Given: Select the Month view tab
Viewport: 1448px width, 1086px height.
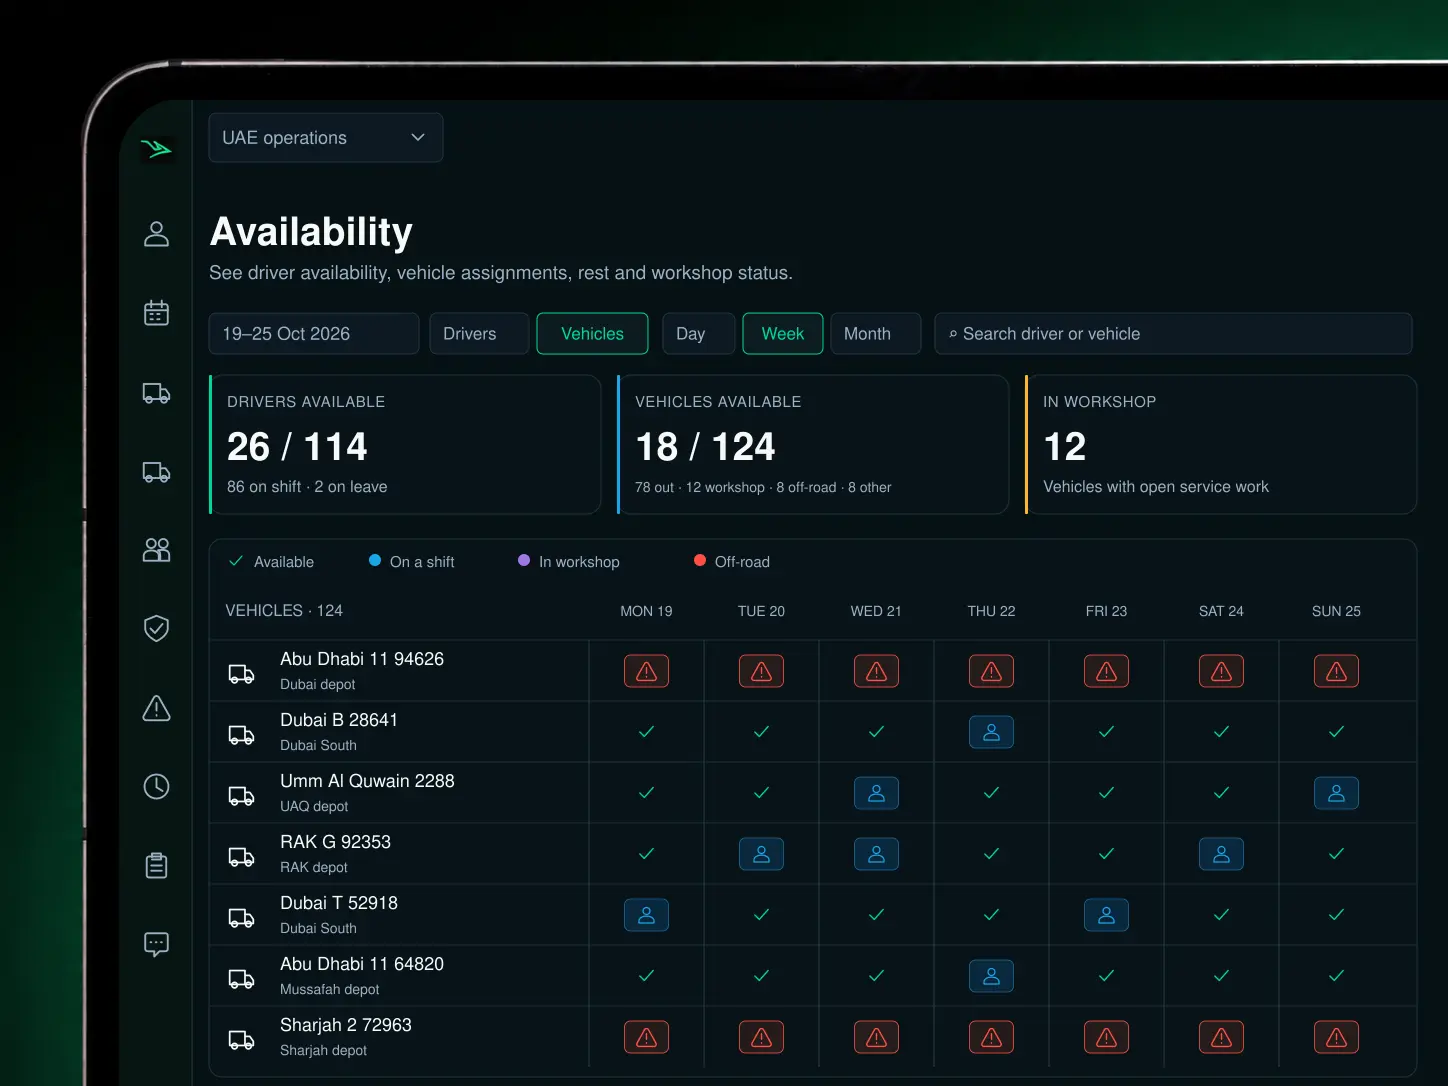Looking at the screenshot, I should (x=875, y=334).
